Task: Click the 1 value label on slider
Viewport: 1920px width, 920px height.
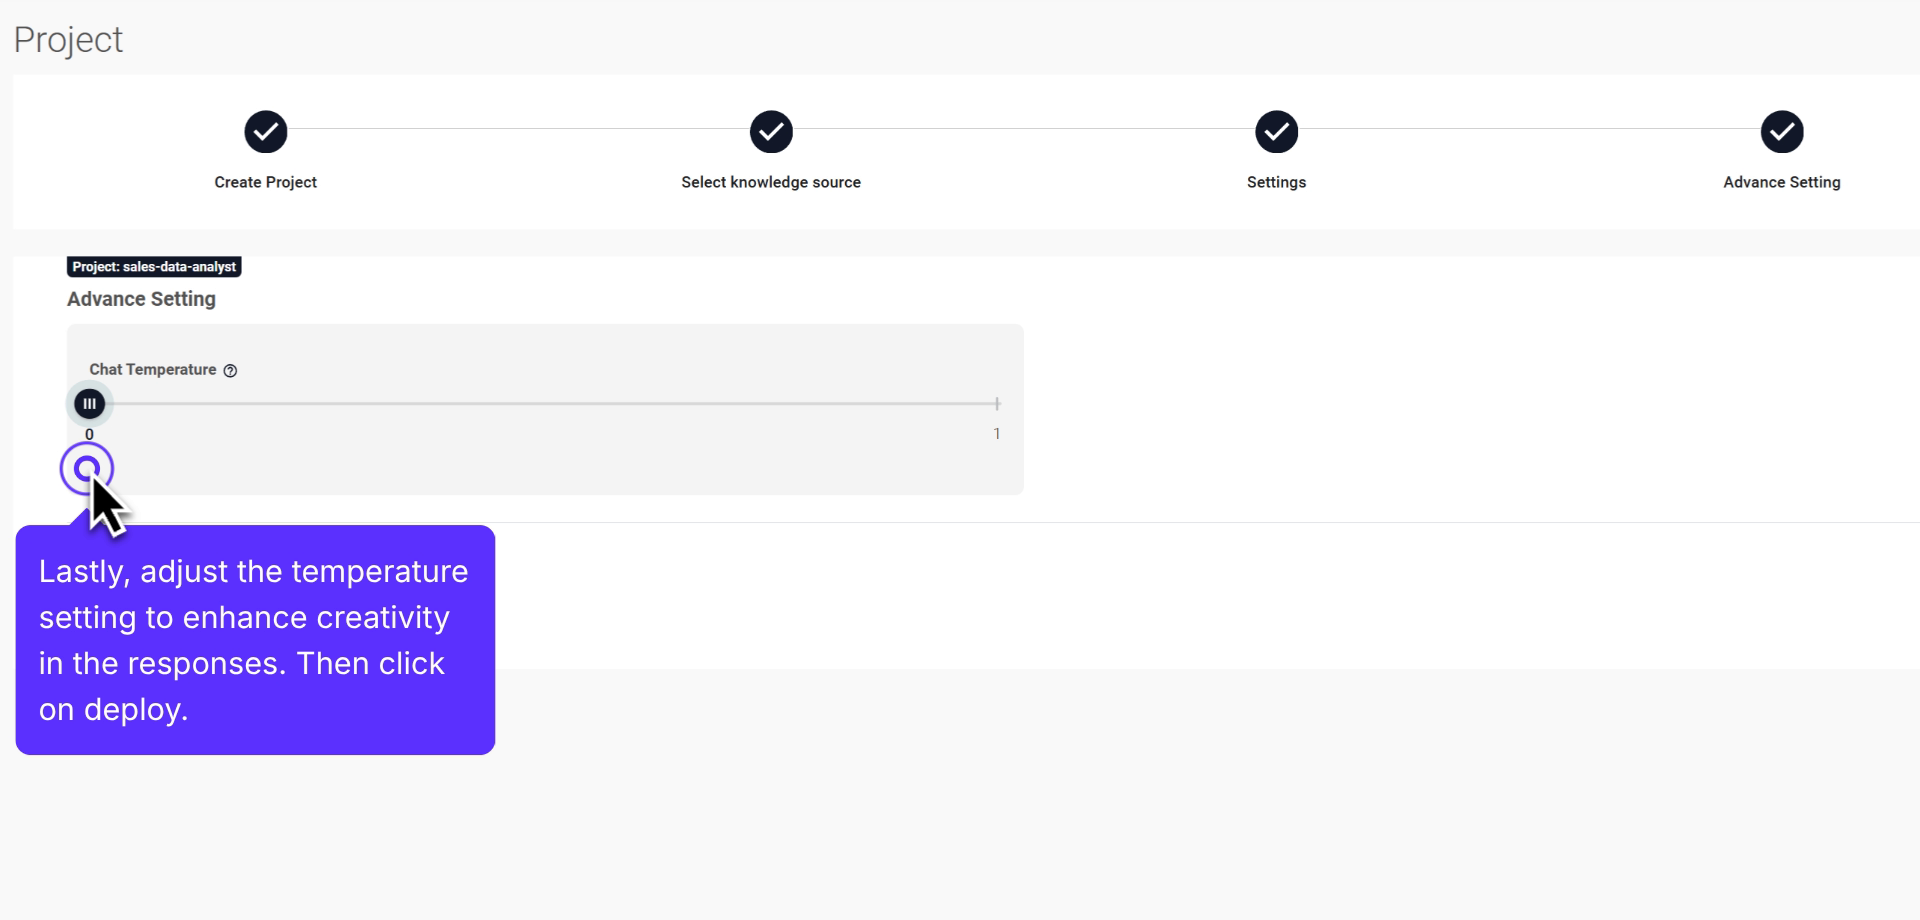Action: click(x=996, y=433)
